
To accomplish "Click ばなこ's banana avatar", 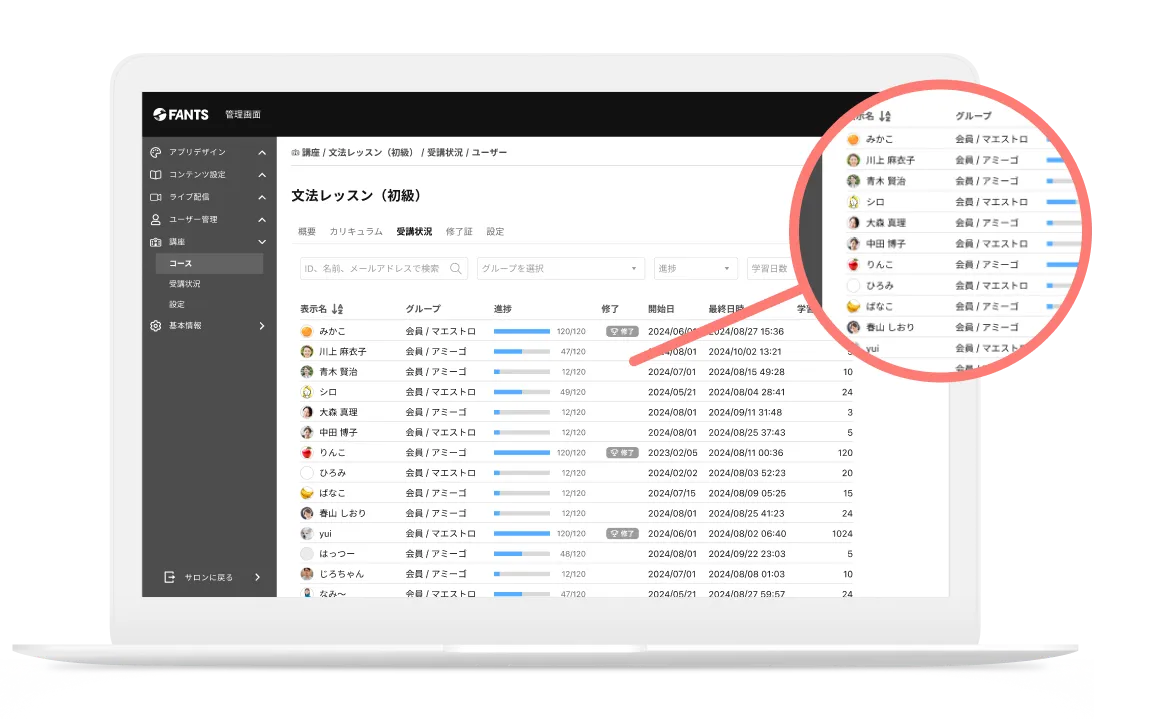I will 307,493.
